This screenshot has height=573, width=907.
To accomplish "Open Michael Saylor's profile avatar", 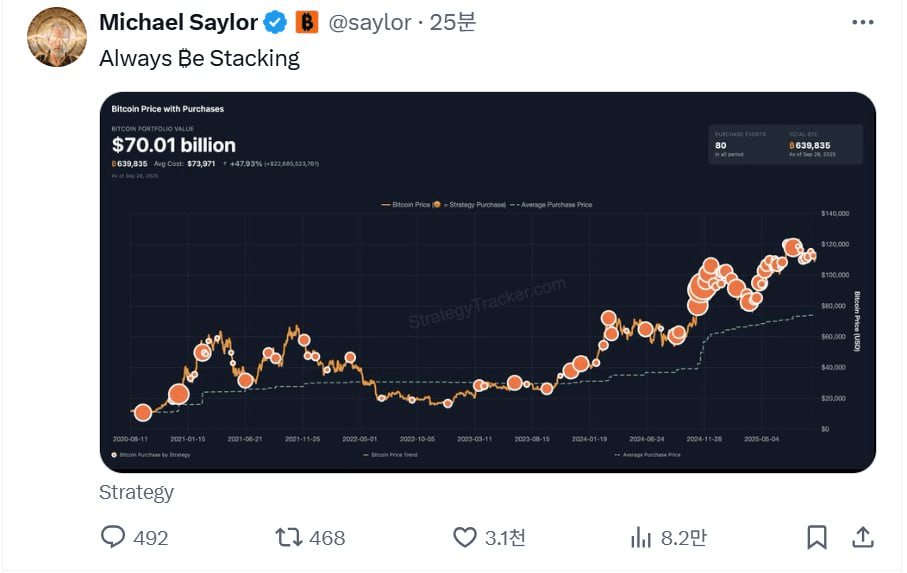I will click(x=57, y=37).
